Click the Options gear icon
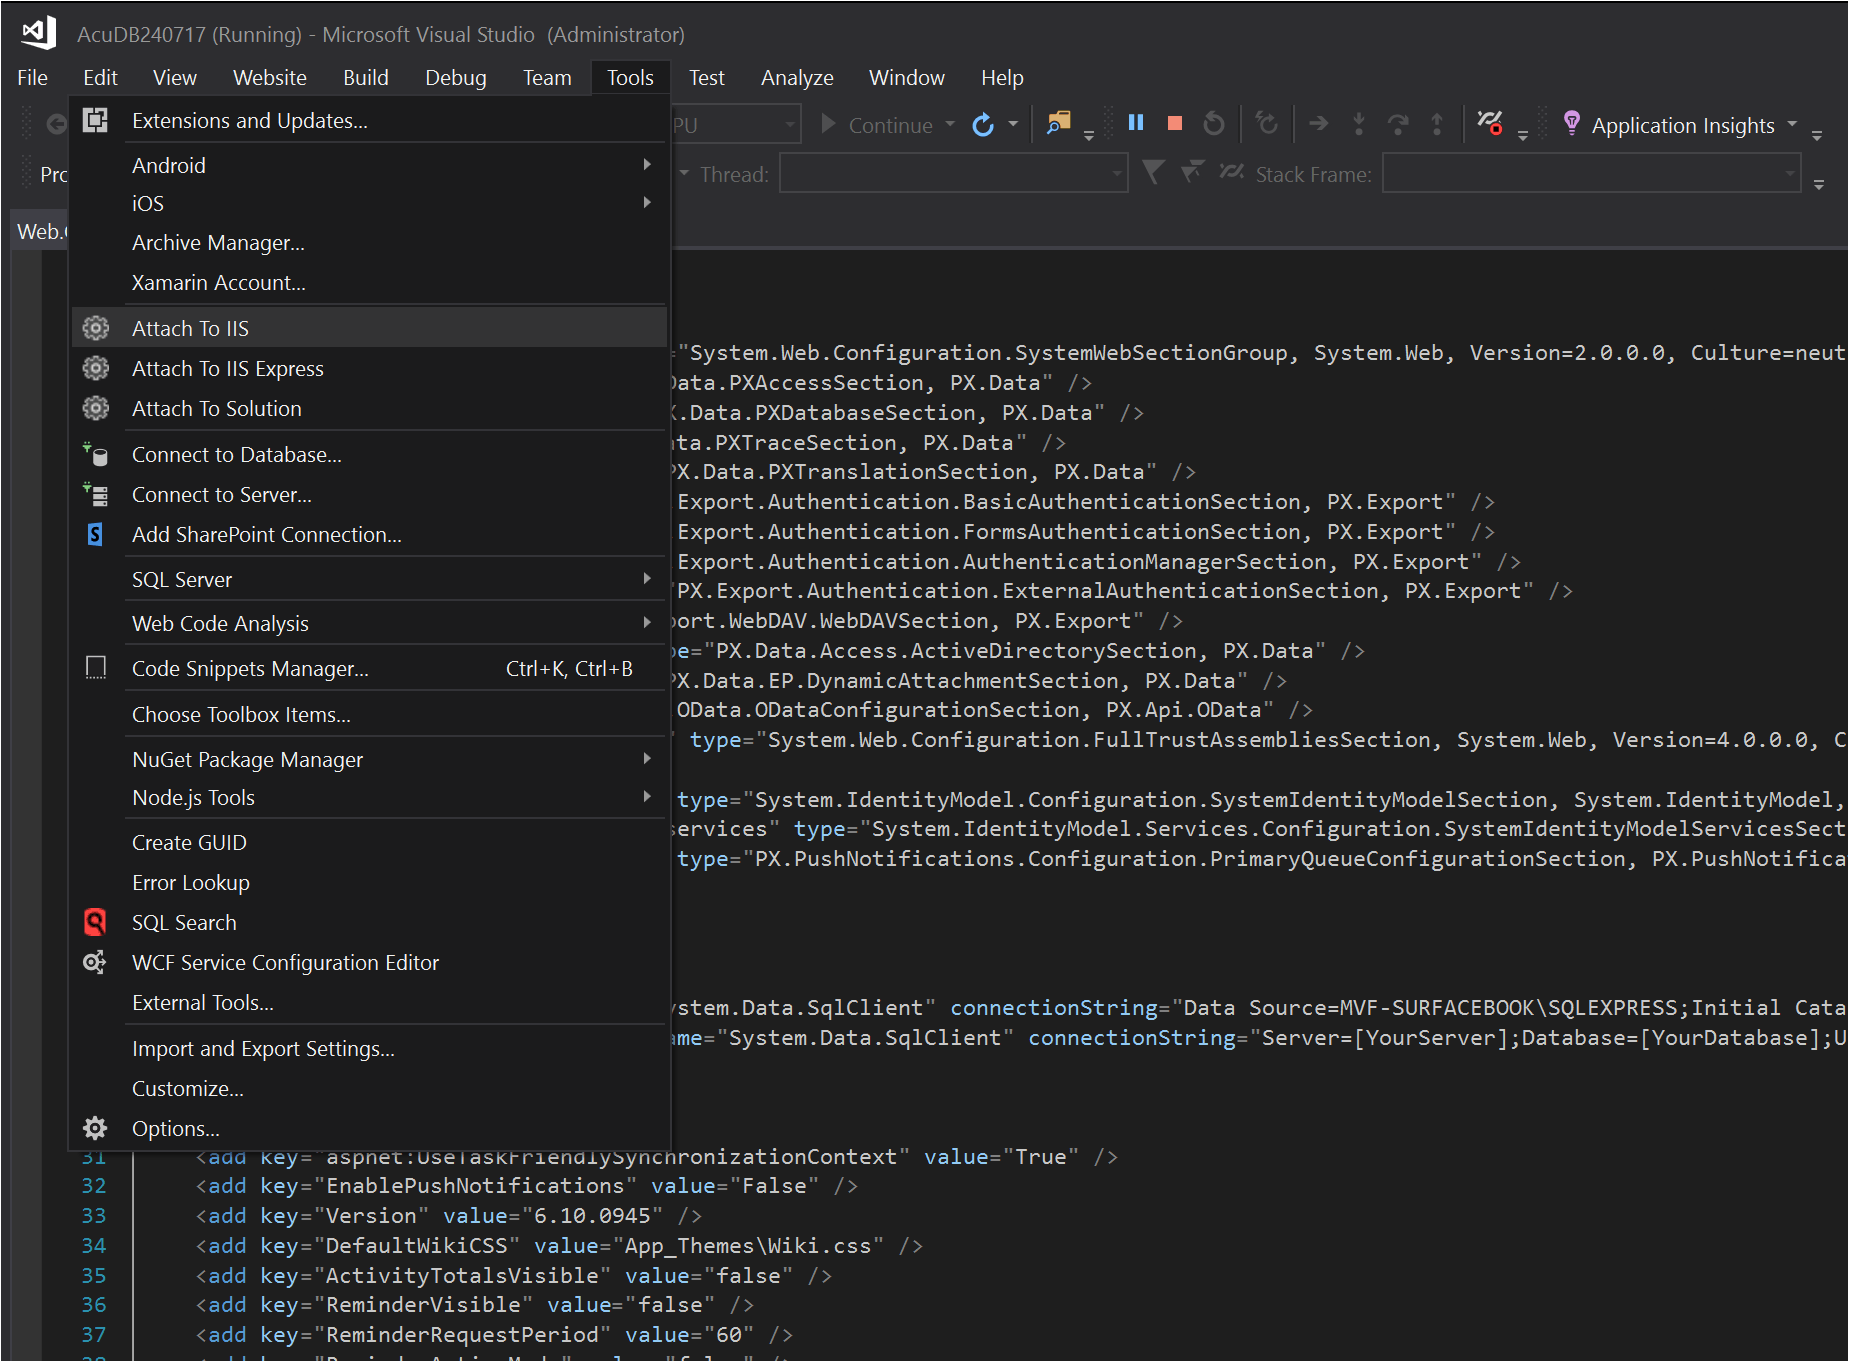 pyautogui.click(x=95, y=1128)
